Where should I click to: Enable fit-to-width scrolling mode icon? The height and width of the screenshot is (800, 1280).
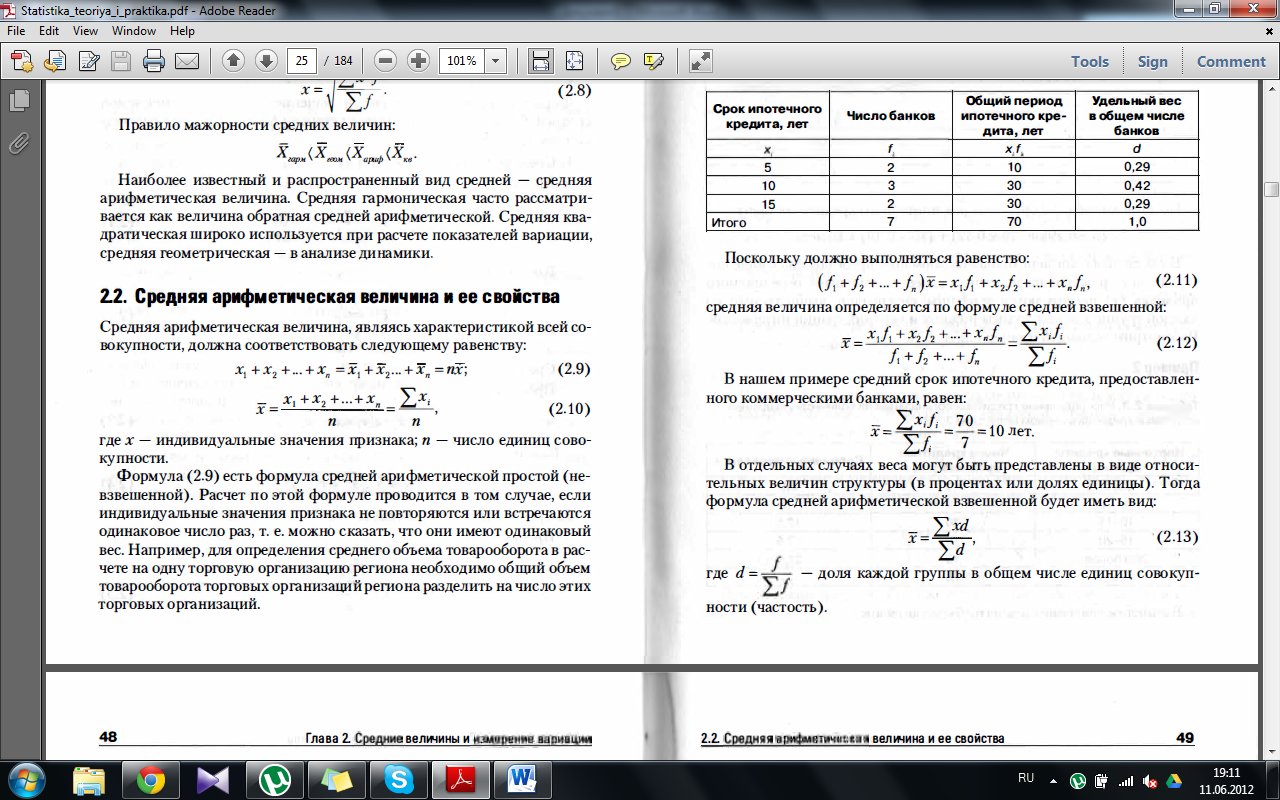[x=541, y=61]
